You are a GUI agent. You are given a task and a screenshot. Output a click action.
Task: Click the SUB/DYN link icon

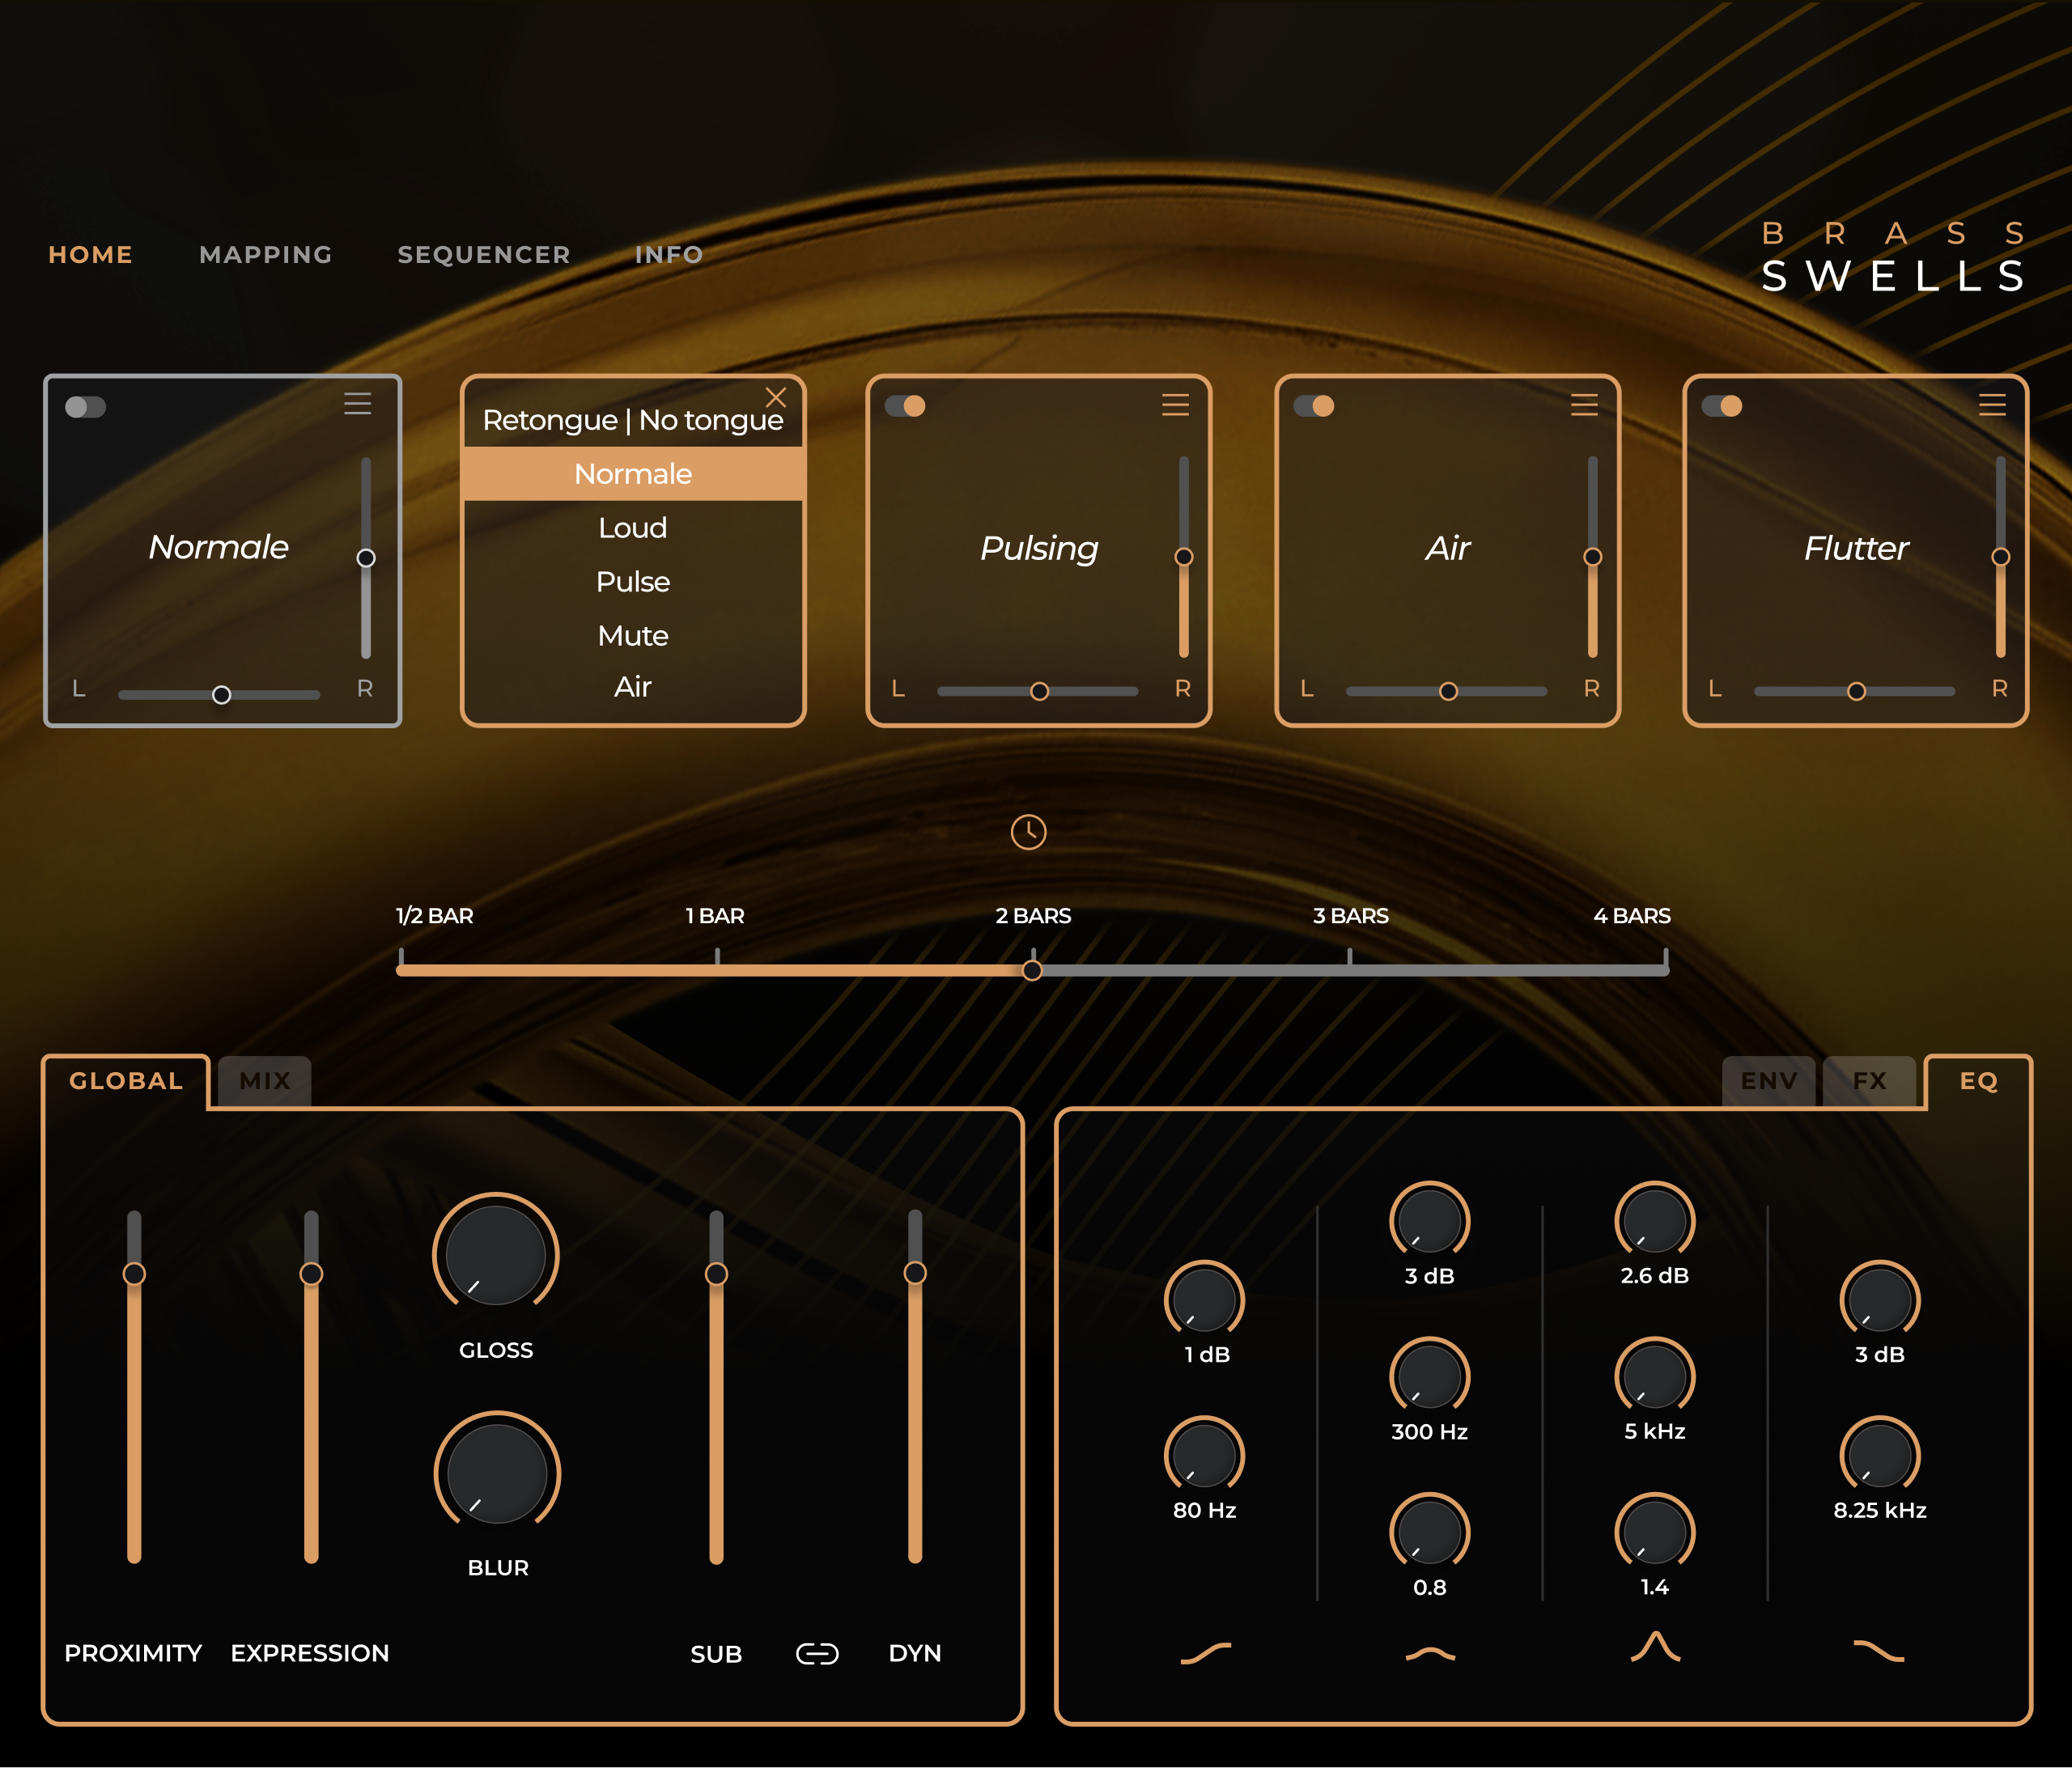[x=816, y=1654]
